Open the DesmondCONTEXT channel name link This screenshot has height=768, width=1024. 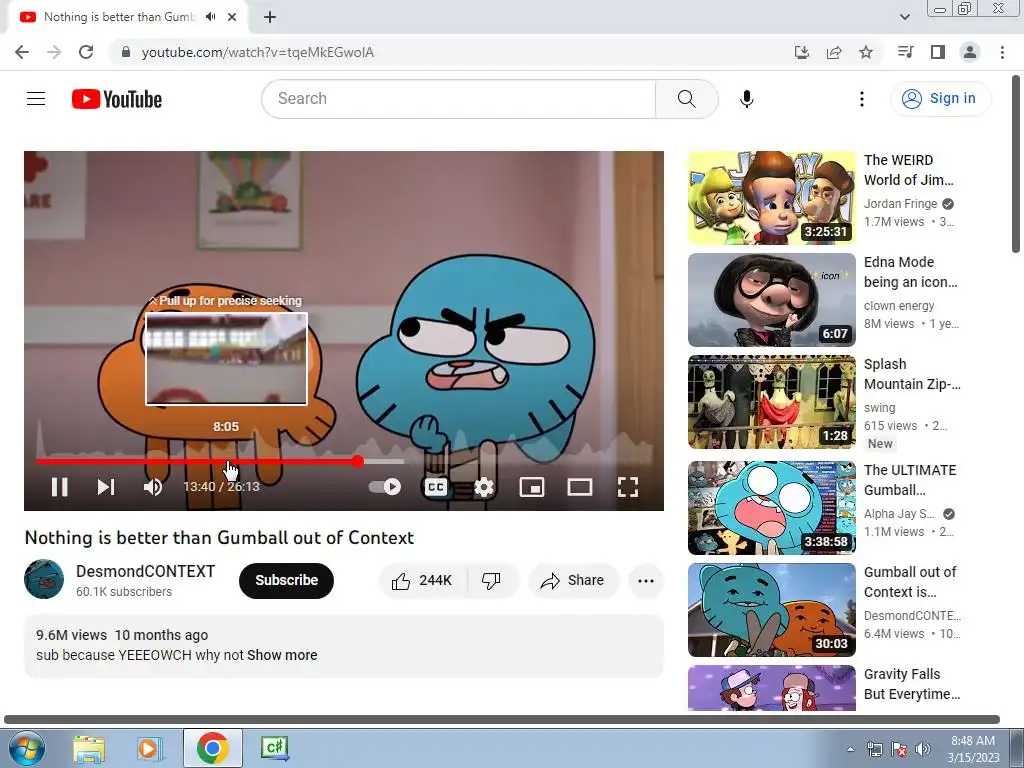click(145, 571)
